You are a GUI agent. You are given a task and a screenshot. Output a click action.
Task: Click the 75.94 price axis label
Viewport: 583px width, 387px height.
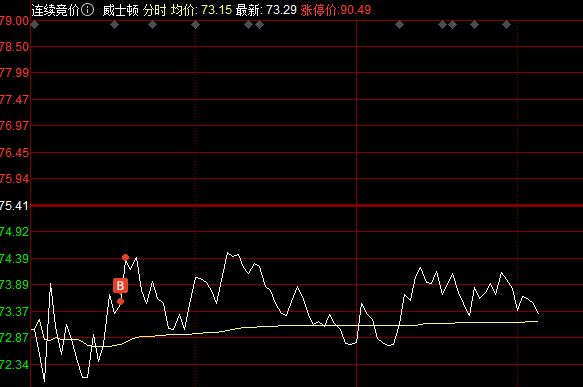point(14,179)
